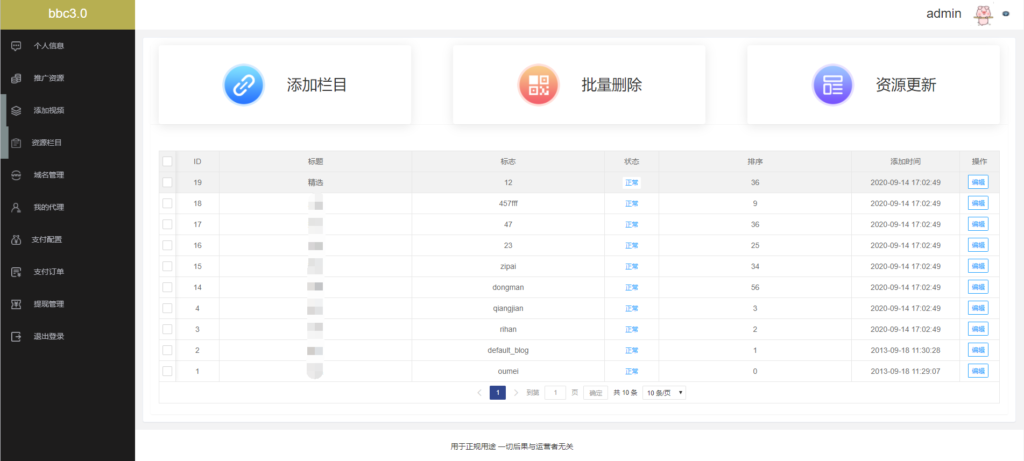This screenshot has height=461, width=1024.
Task: Click the 退出登录 logout icon in sidebar
Action: pos(16,337)
